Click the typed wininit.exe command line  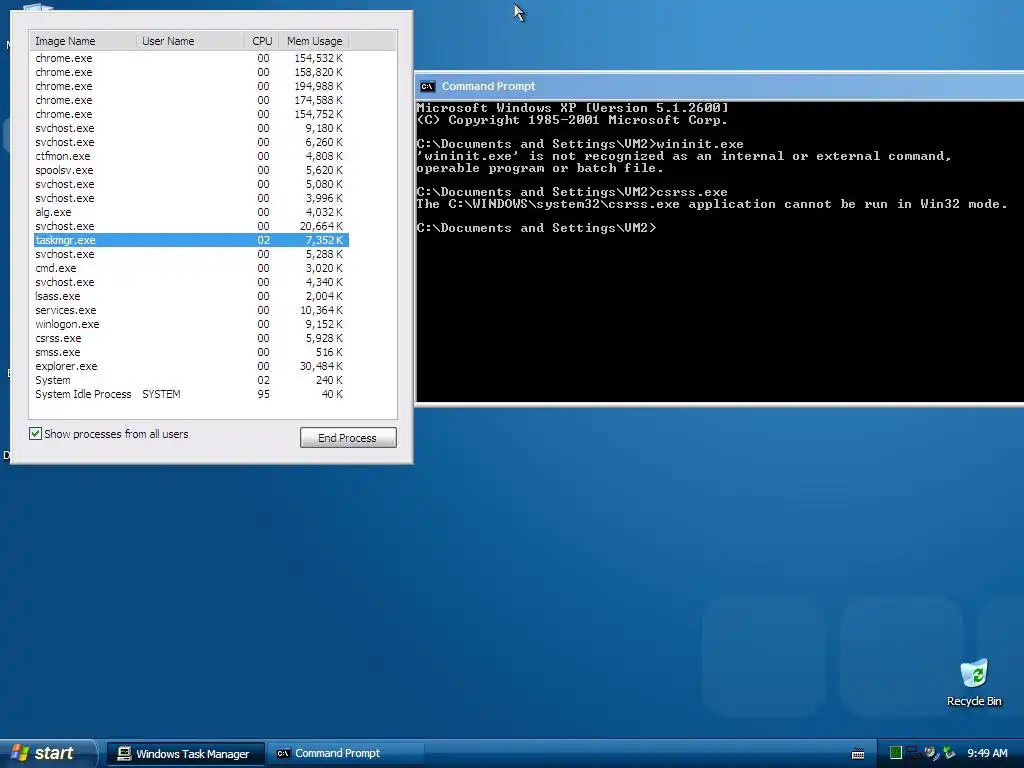pos(580,144)
